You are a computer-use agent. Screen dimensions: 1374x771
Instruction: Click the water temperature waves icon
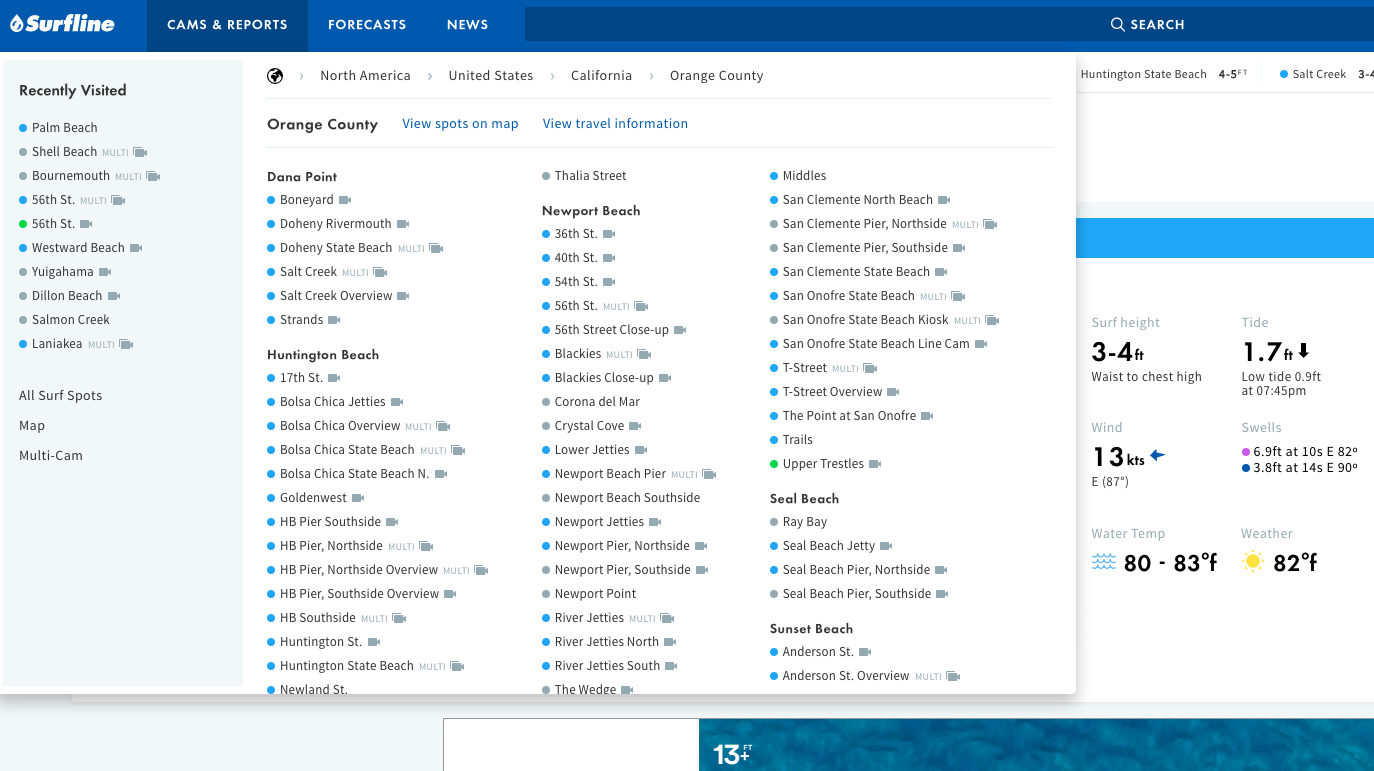click(1103, 562)
